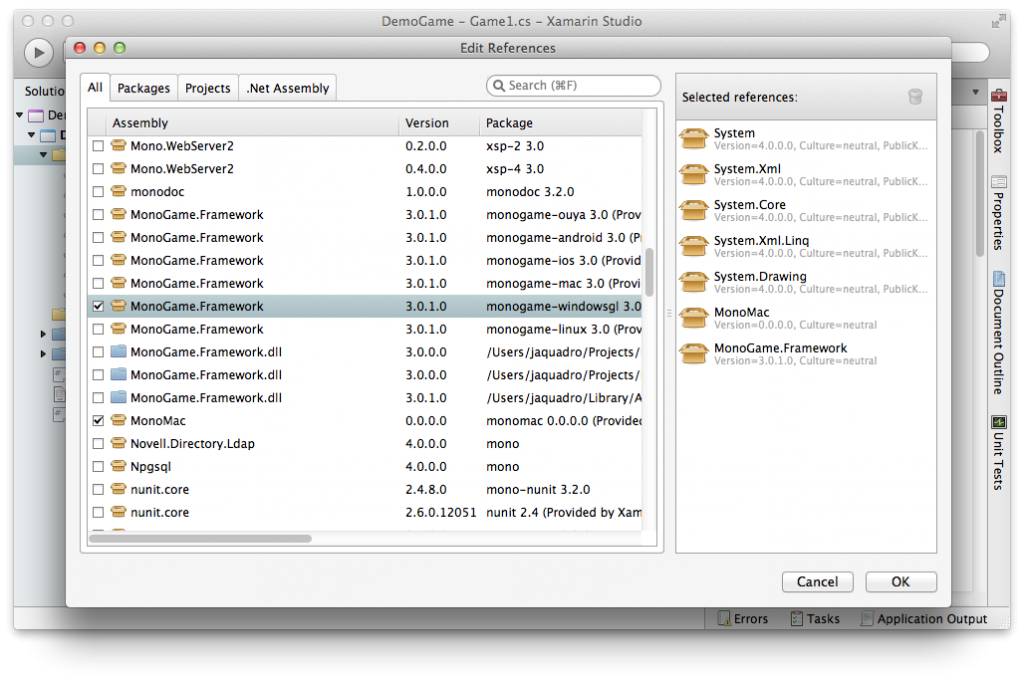The image size is (1024, 686).
Task: Check the Novell.Directory.Ldap checkbox
Action: [x=98, y=444]
